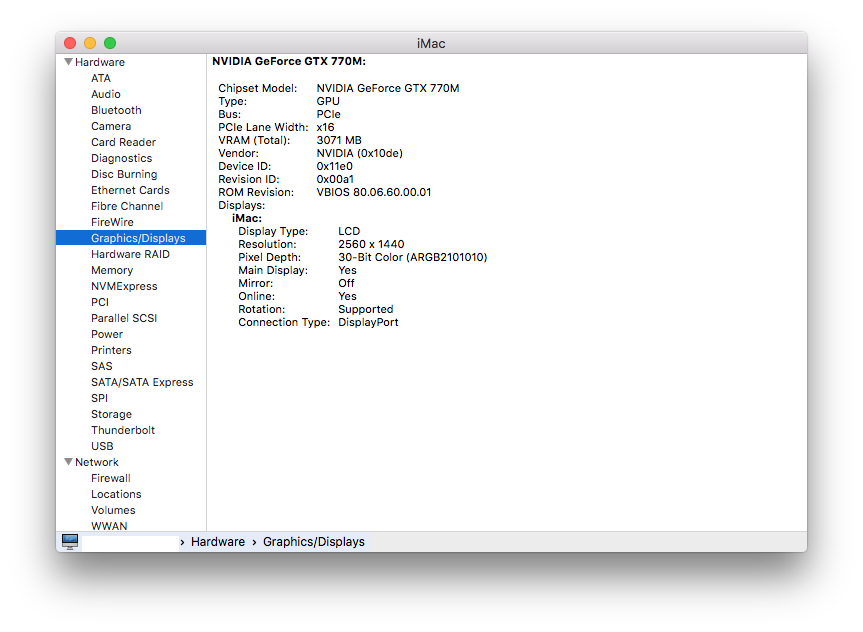This screenshot has width=863, height=632.
Task: Select ATA in the sidebar
Action: pyautogui.click(x=101, y=78)
